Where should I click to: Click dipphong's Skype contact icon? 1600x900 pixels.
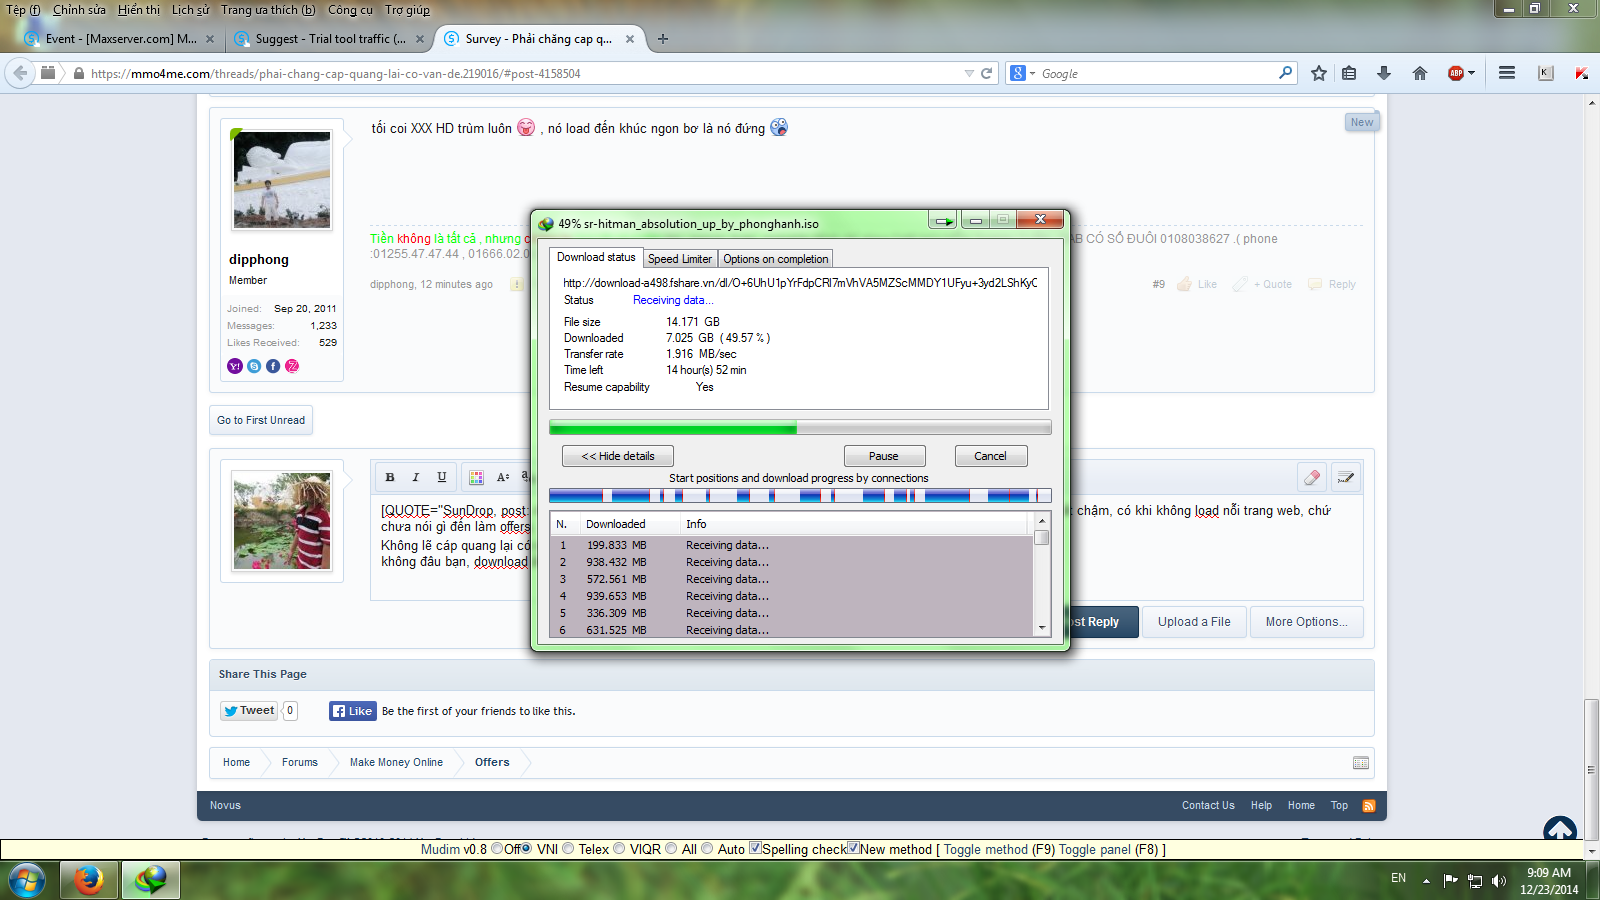[x=253, y=366]
